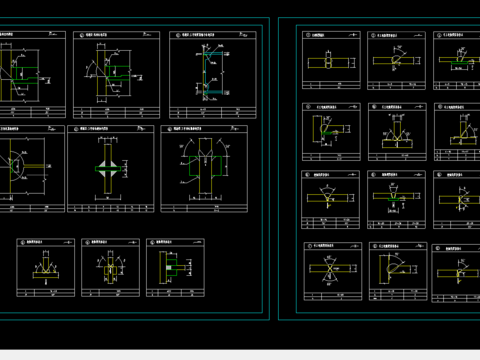
Task: Select the title strip of the channel-section detail
Action: pos(213,35)
